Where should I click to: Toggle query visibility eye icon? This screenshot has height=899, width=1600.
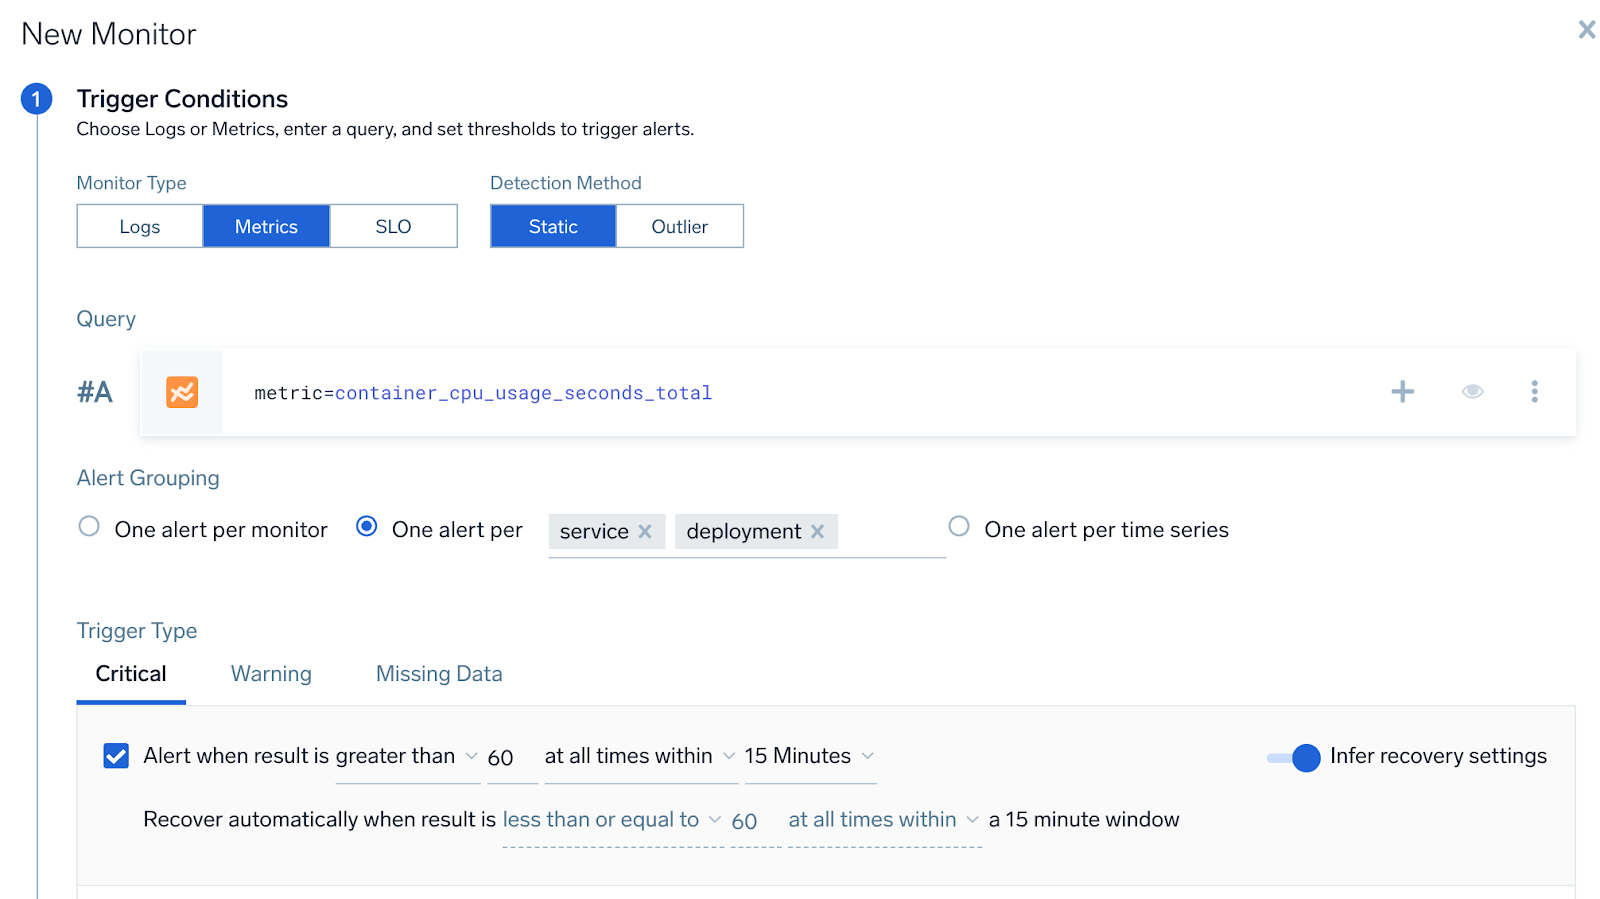click(1472, 392)
